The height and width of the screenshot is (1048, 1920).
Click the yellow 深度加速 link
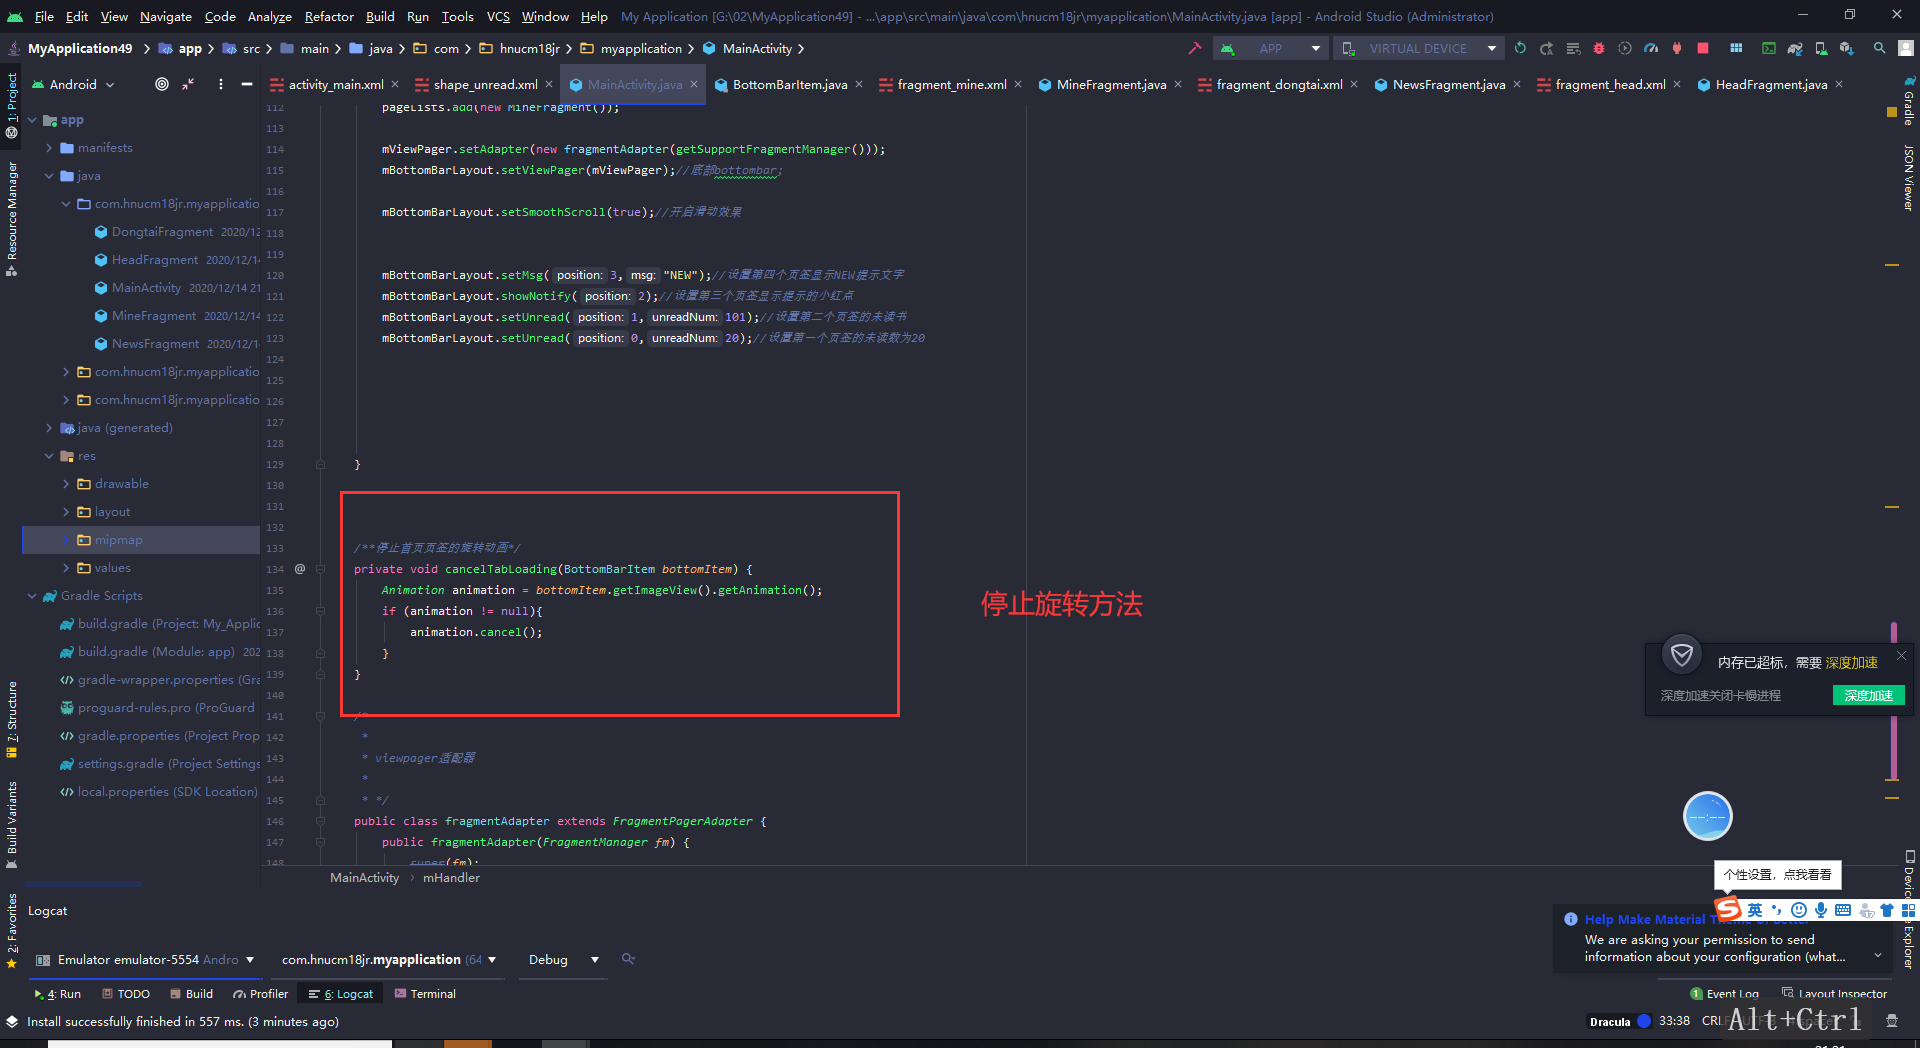pyautogui.click(x=1851, y=662)
